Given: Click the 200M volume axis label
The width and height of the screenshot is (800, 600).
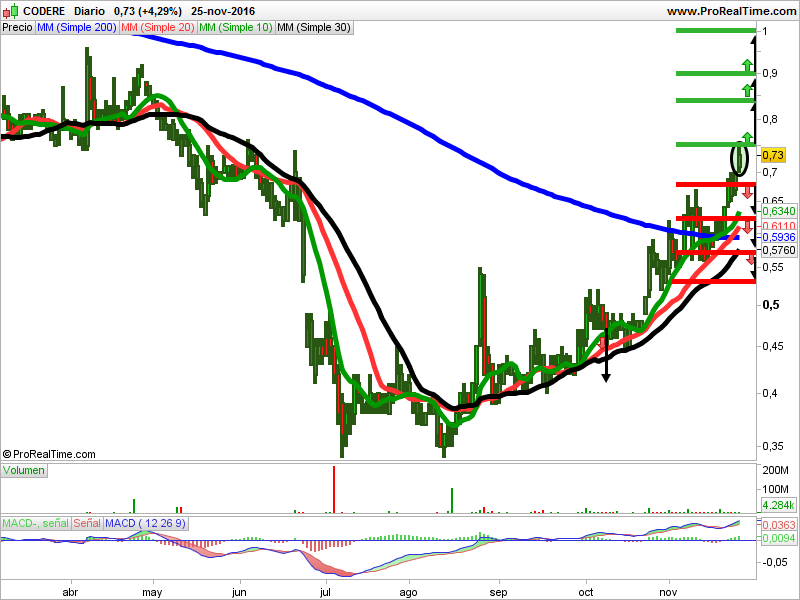Looking at the screenshot, I should (x=775, y=470).
